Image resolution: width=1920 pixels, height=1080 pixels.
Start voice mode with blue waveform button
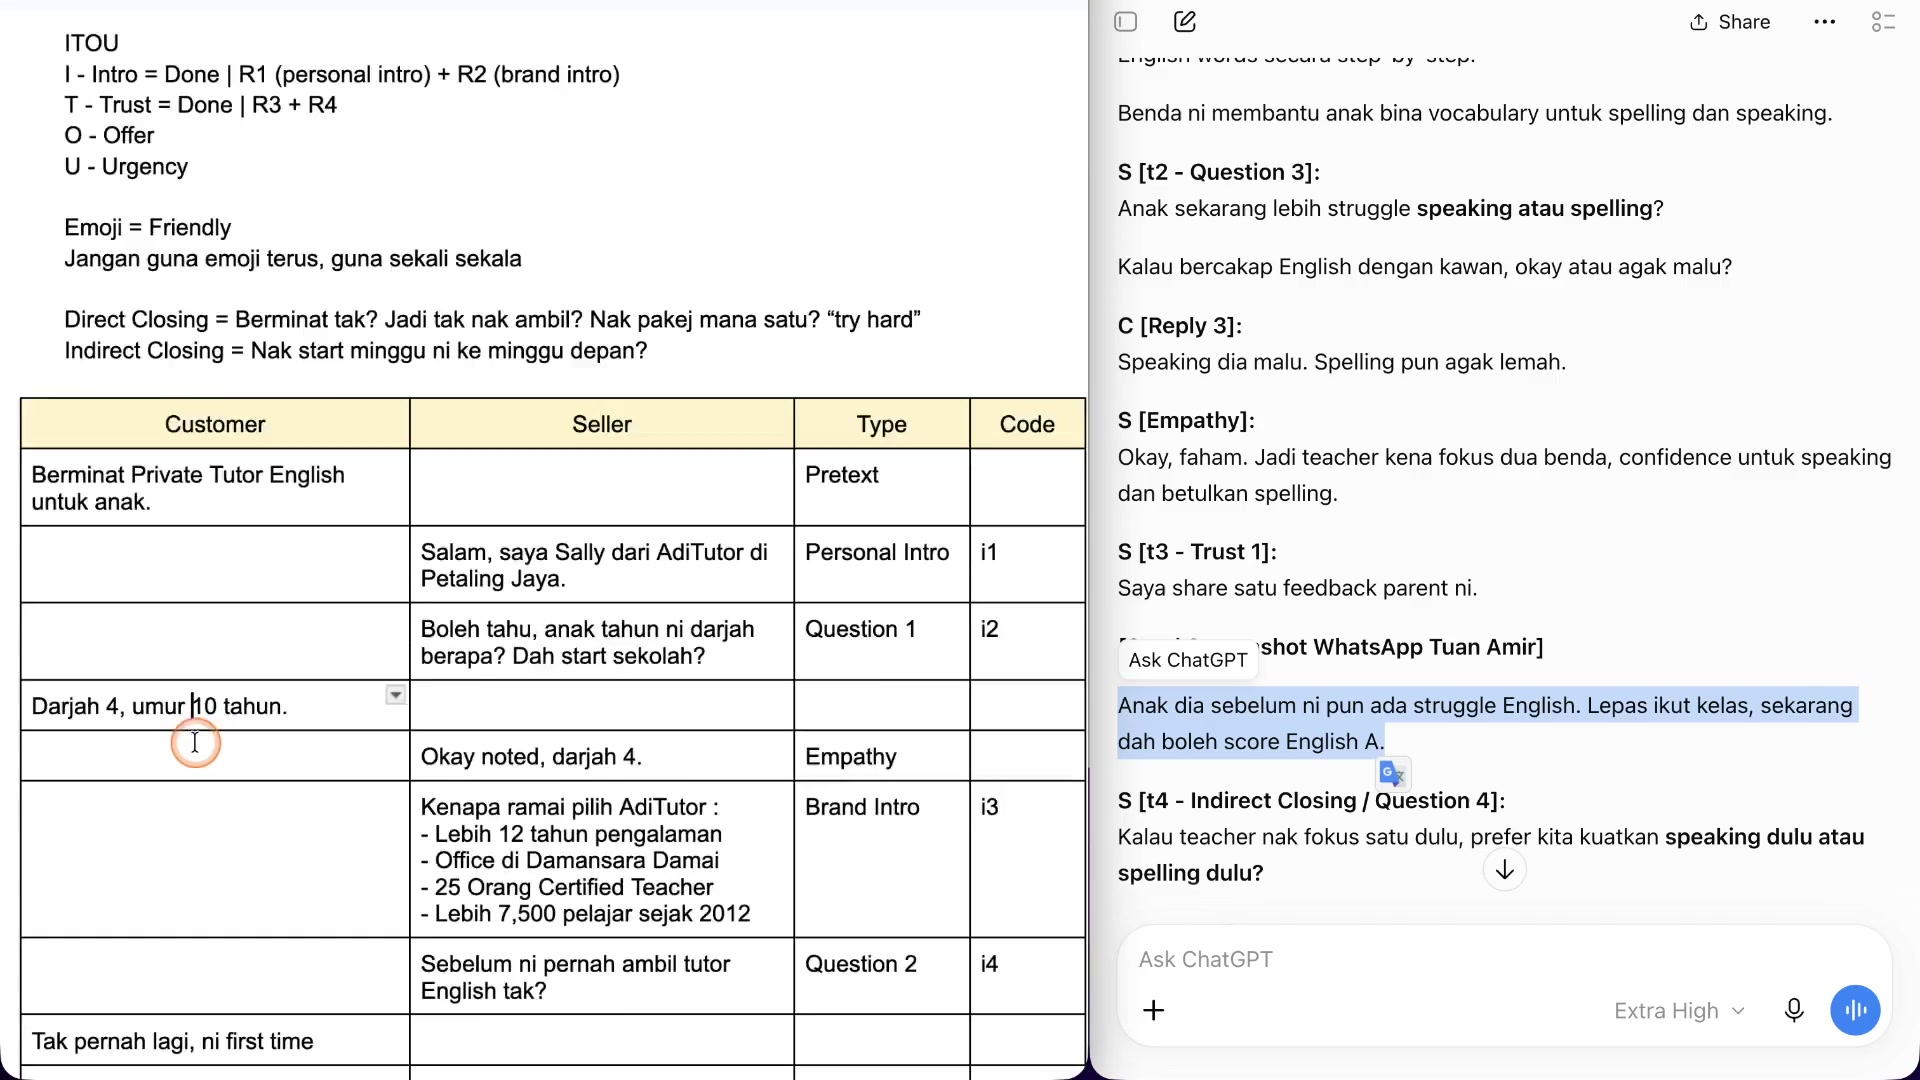(1855, 1010)
